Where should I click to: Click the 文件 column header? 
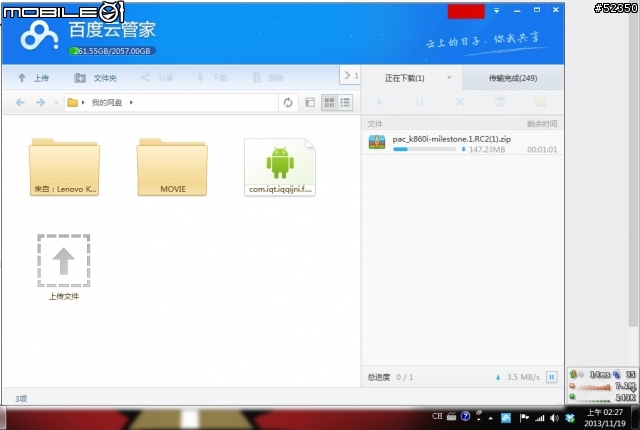click(375, 124)
